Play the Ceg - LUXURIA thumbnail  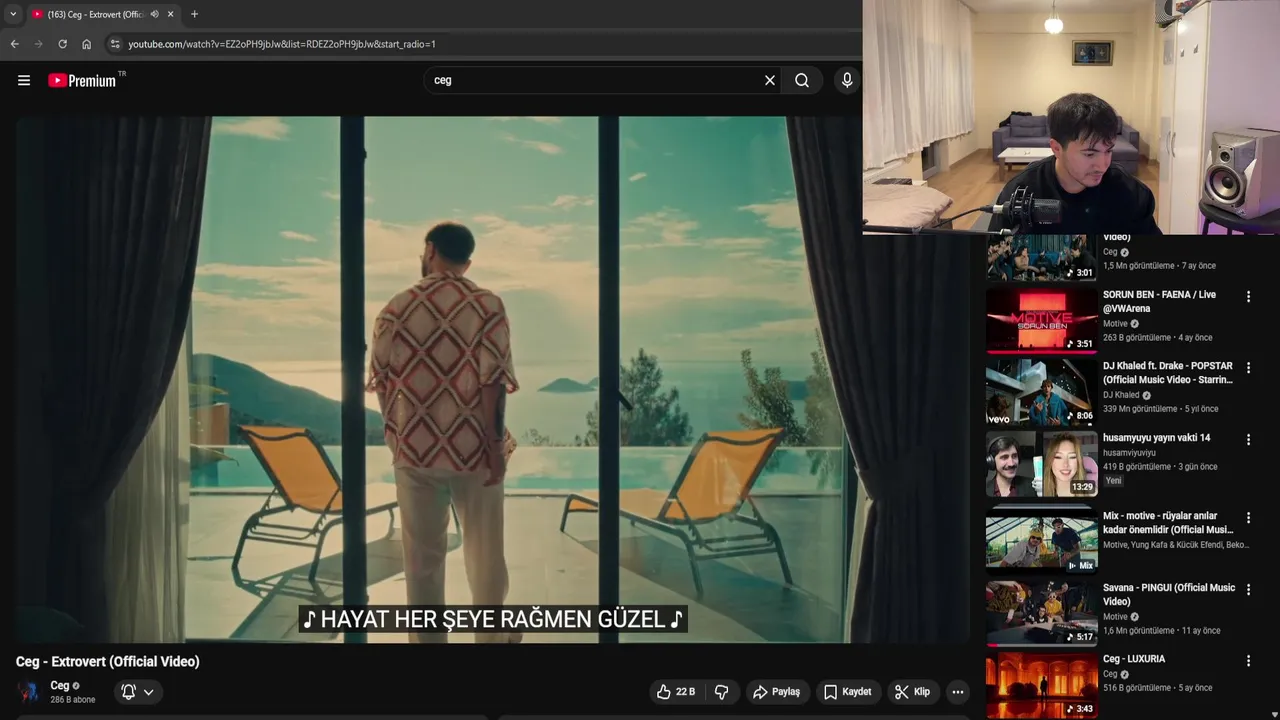(1041, 685)
